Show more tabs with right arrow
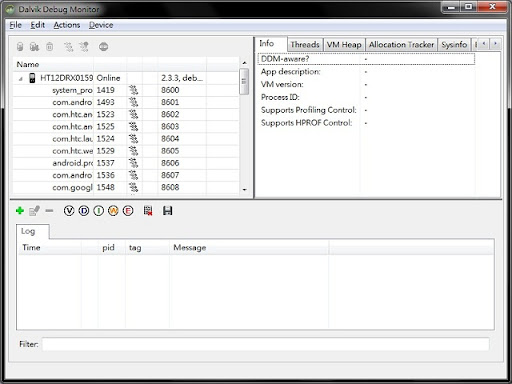512x384 pixels. [495, 44]
